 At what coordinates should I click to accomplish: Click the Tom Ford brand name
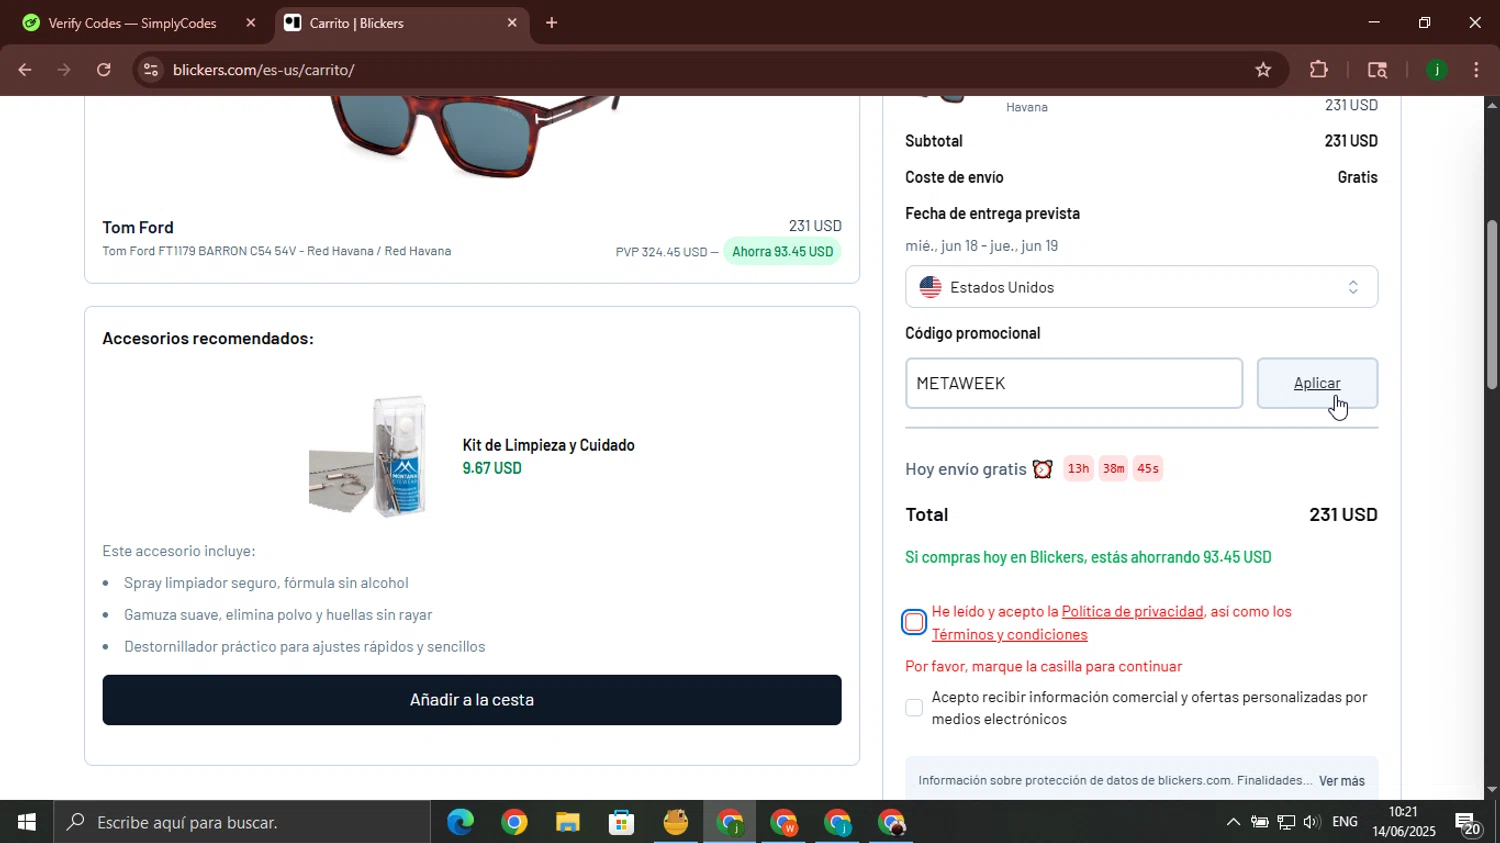(x=138, y=228)
